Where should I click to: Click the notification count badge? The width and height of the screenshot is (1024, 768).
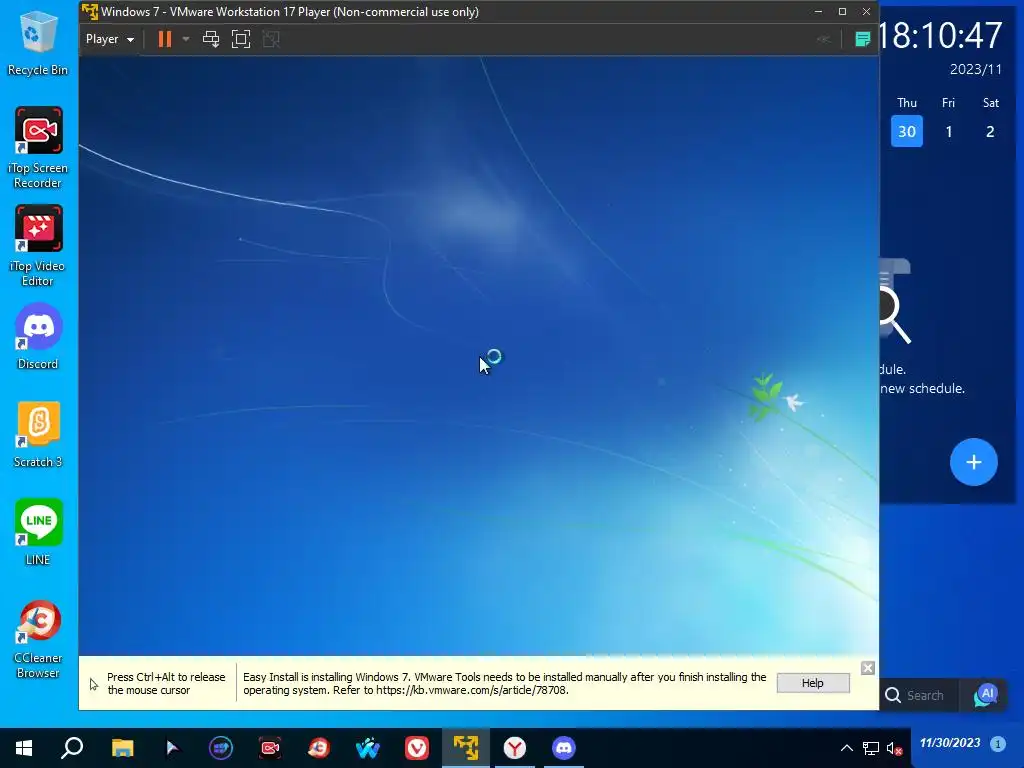(998, 743)
